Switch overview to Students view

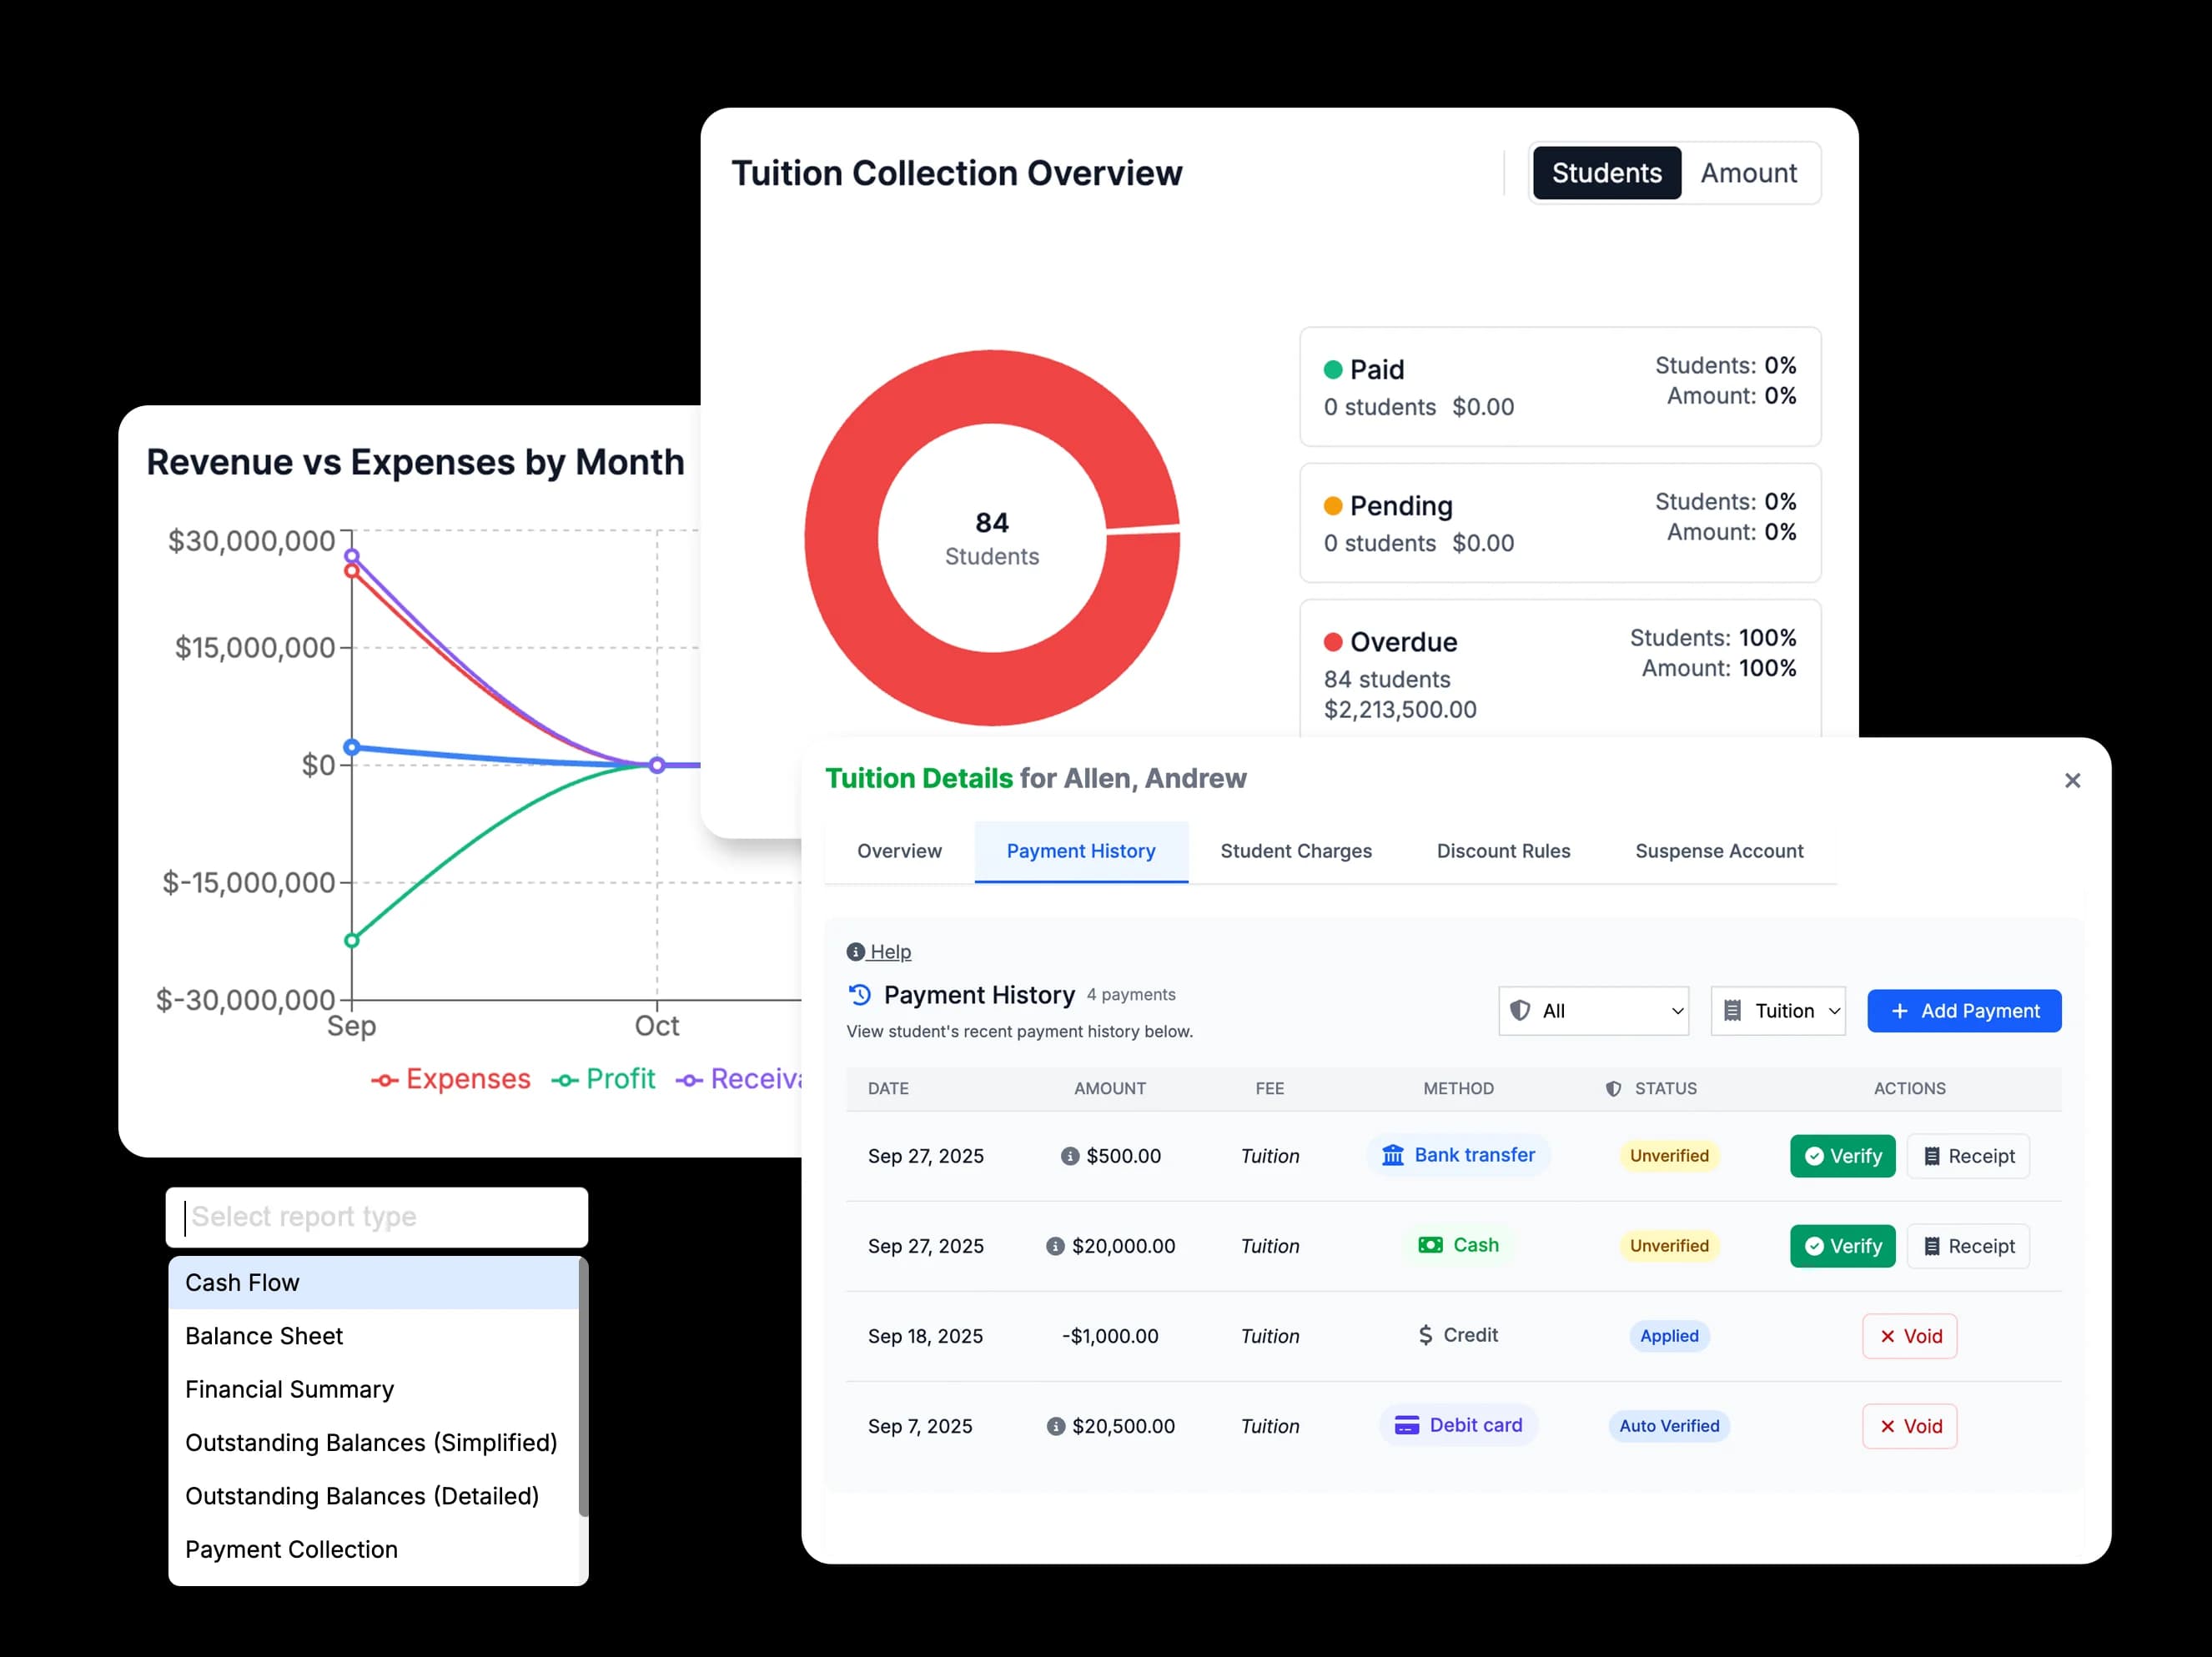(x=1606, y=173)
